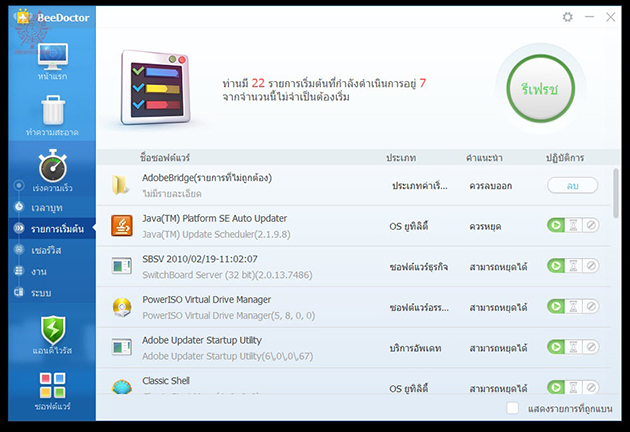Delay SBSV startup with hourglass

pyautogui.click(x=573, y=266)
